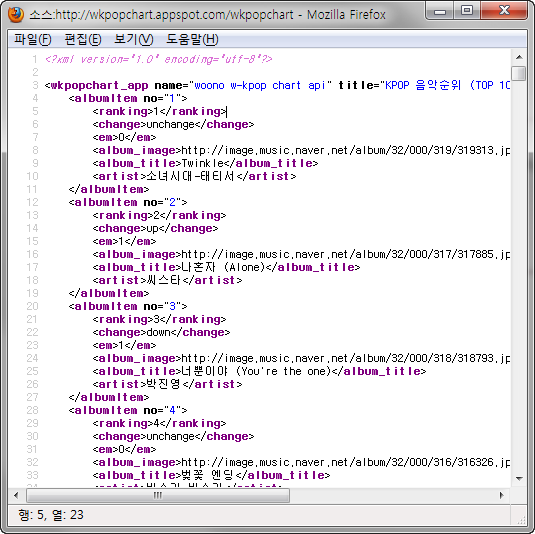Viewport: 535px width, 534px height.
Task: Click the status bar text 행: 5, 열: 23
Action: (x=51, y=515)
